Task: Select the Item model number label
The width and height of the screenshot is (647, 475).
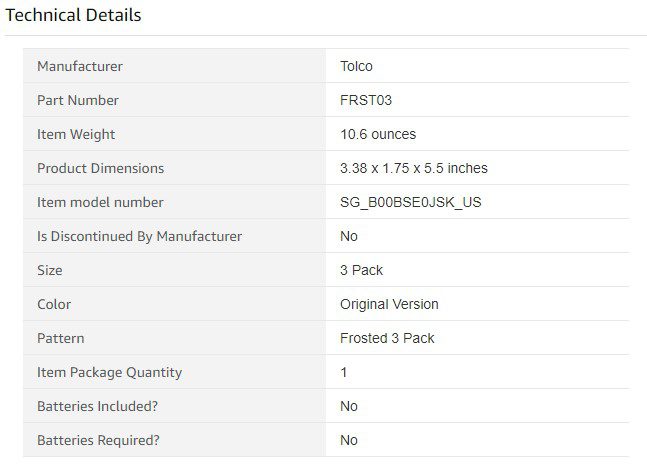Action: 100,202
